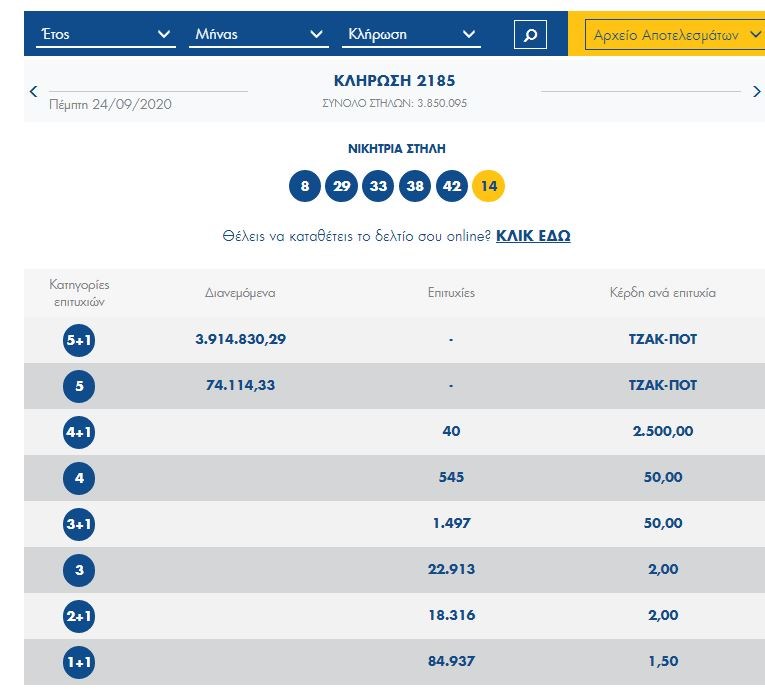Select winning number ball 29
Viewport: 765px width, 699px height.
coord(342,186)
